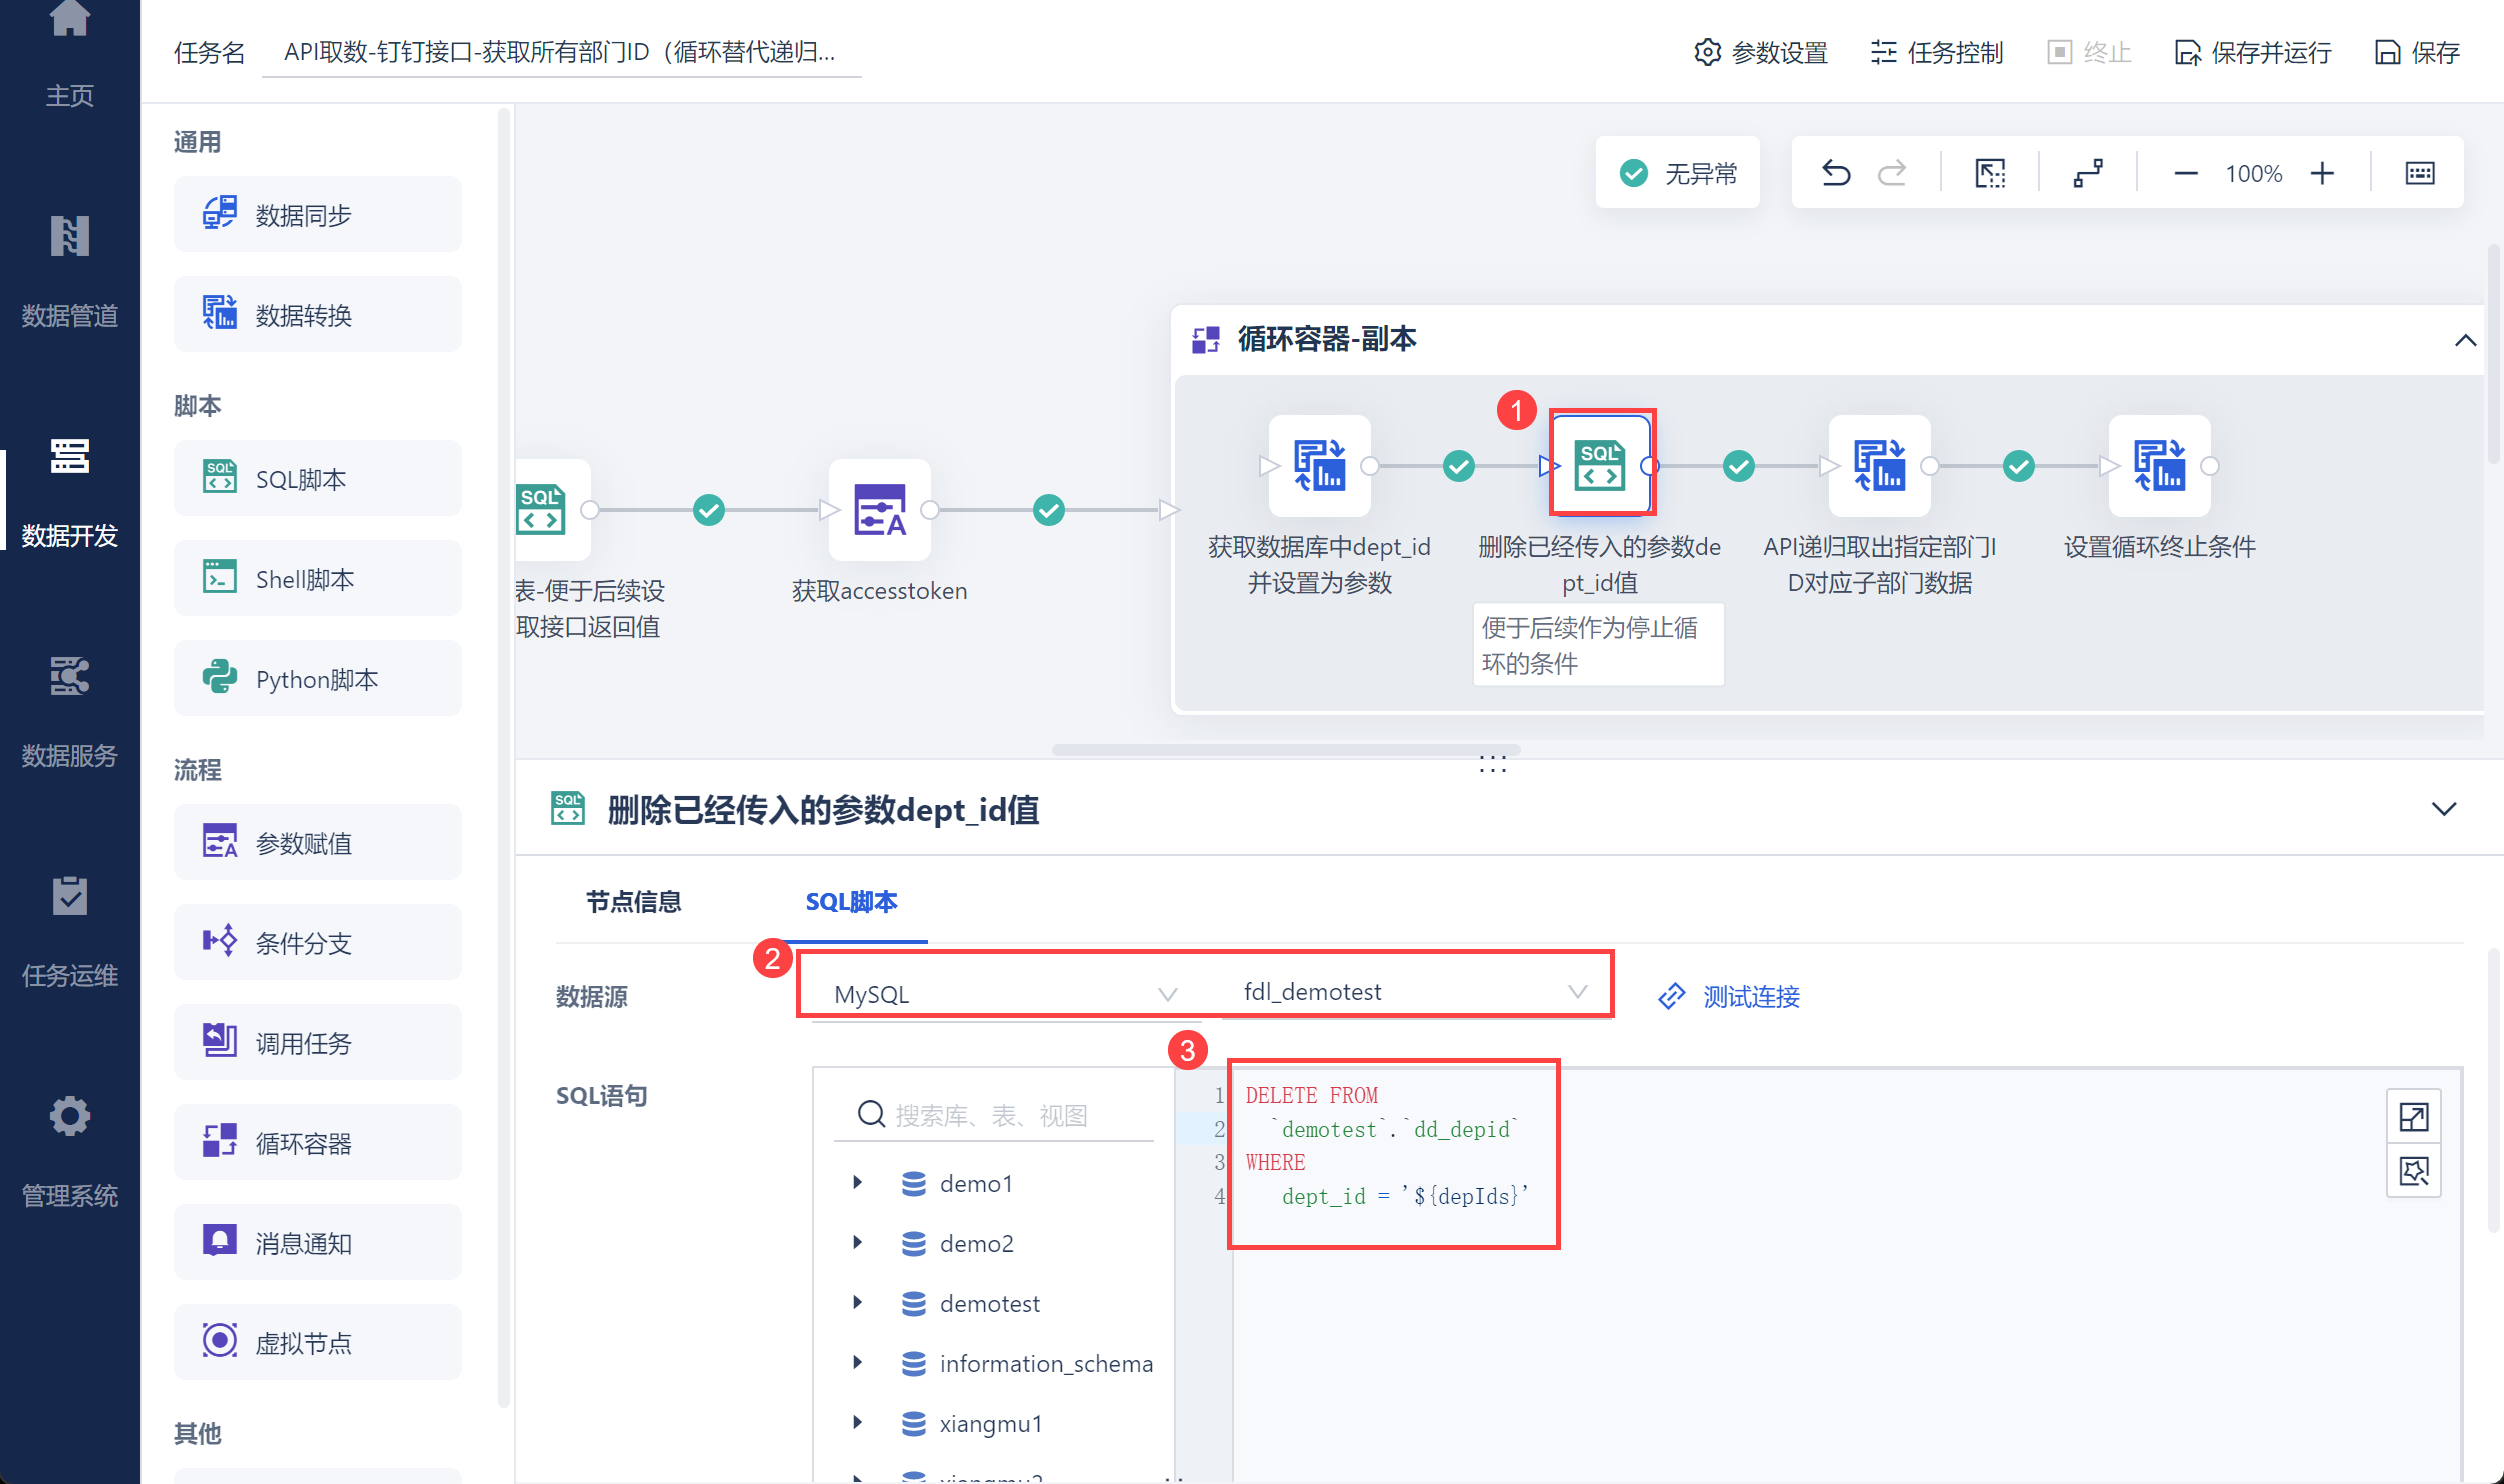This screenshot has width=2504, height=1484.
Task: Click the auto-layout icon in canvas toolbar
Action: [2088, 173]
